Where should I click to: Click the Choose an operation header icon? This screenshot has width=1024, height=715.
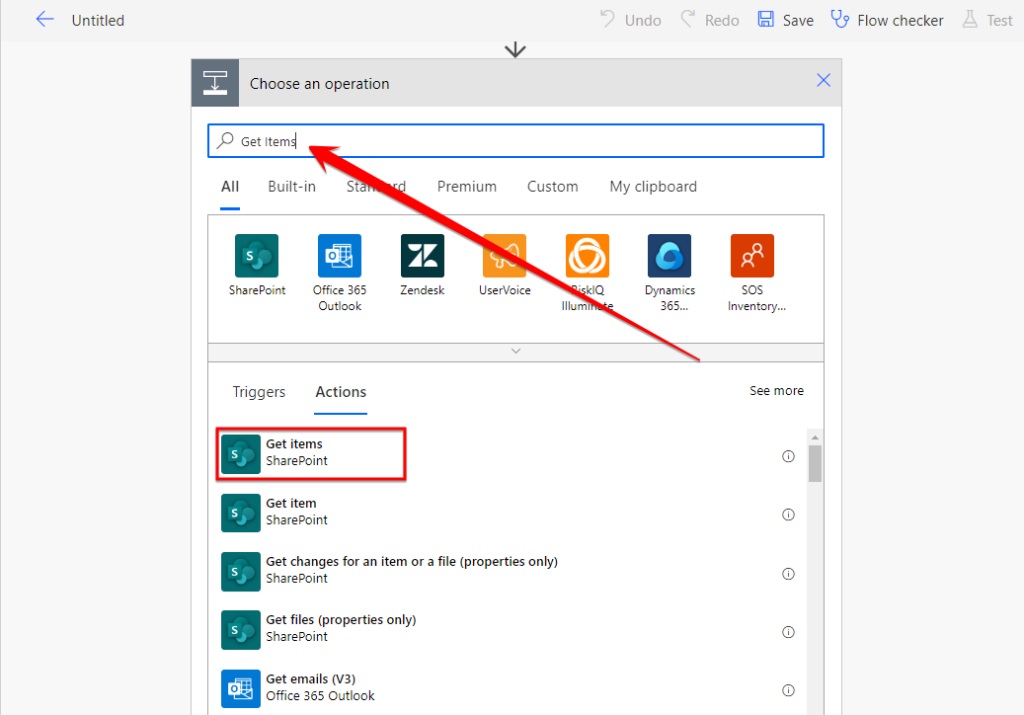215,83
